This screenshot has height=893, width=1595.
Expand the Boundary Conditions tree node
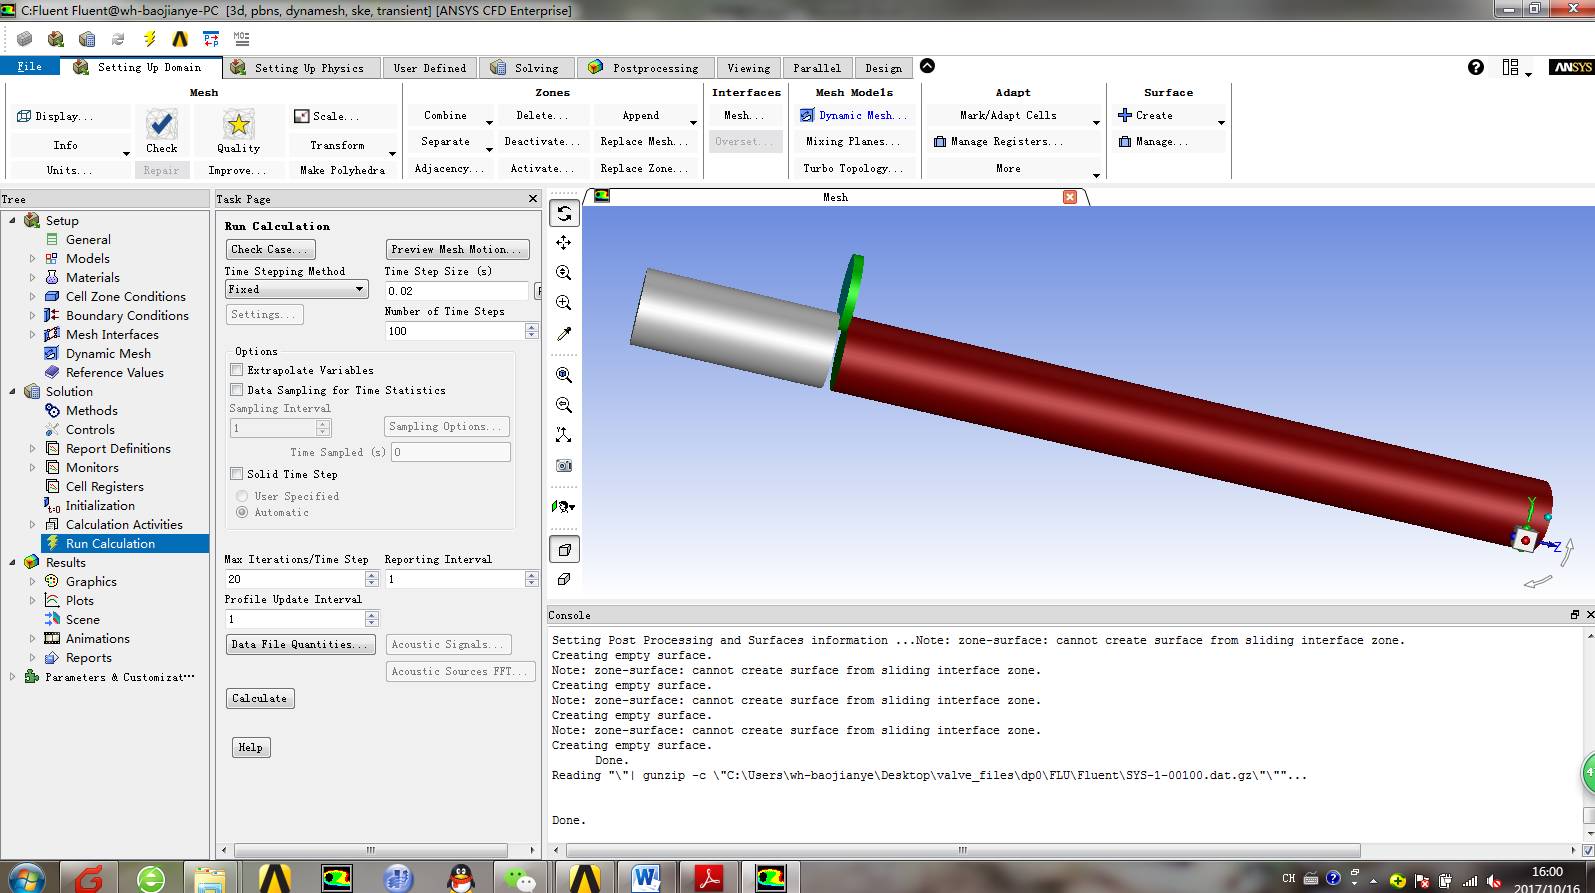point(32,315)
